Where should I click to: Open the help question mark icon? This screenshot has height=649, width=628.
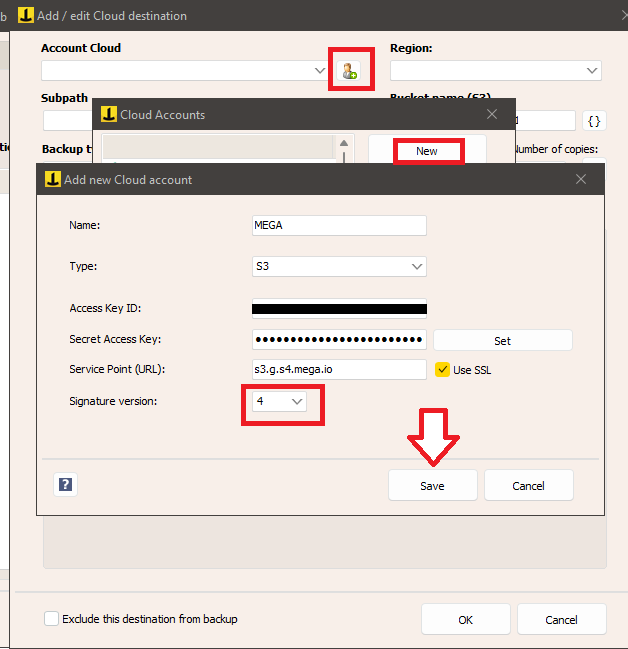[66, 485]
